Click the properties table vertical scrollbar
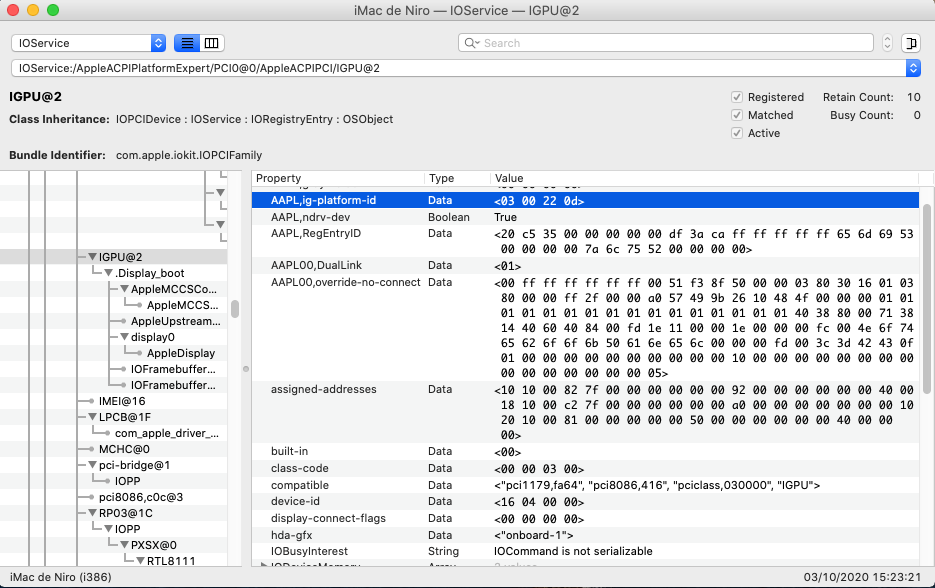The width and height of the screenshot is (935, 588). tap(927, 298)
